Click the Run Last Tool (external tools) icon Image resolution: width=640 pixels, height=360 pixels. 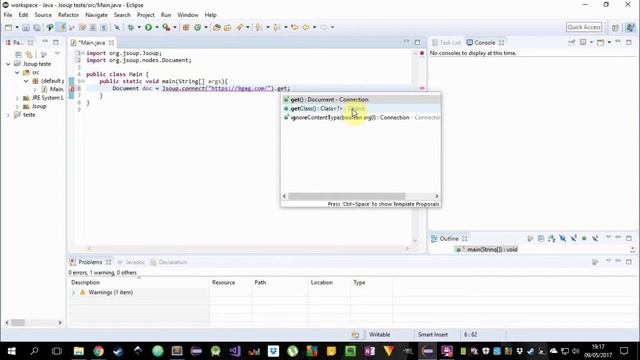[166, 27]
